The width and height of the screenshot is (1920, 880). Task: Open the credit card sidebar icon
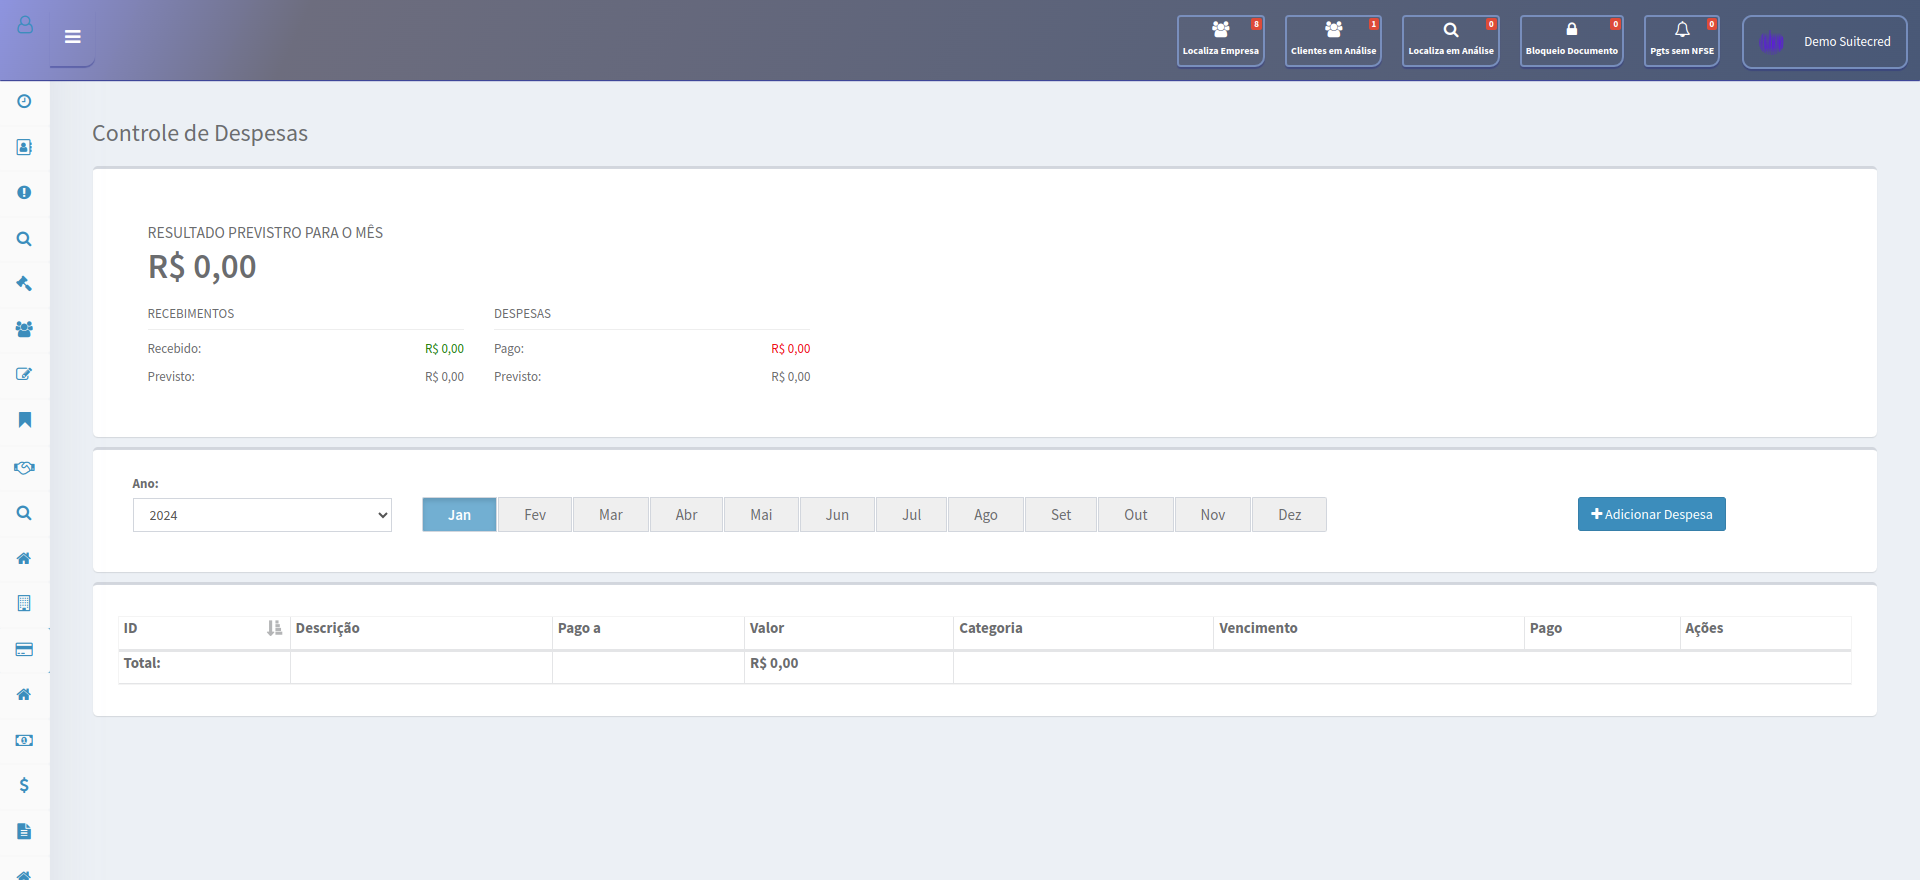tap(24, 649)
